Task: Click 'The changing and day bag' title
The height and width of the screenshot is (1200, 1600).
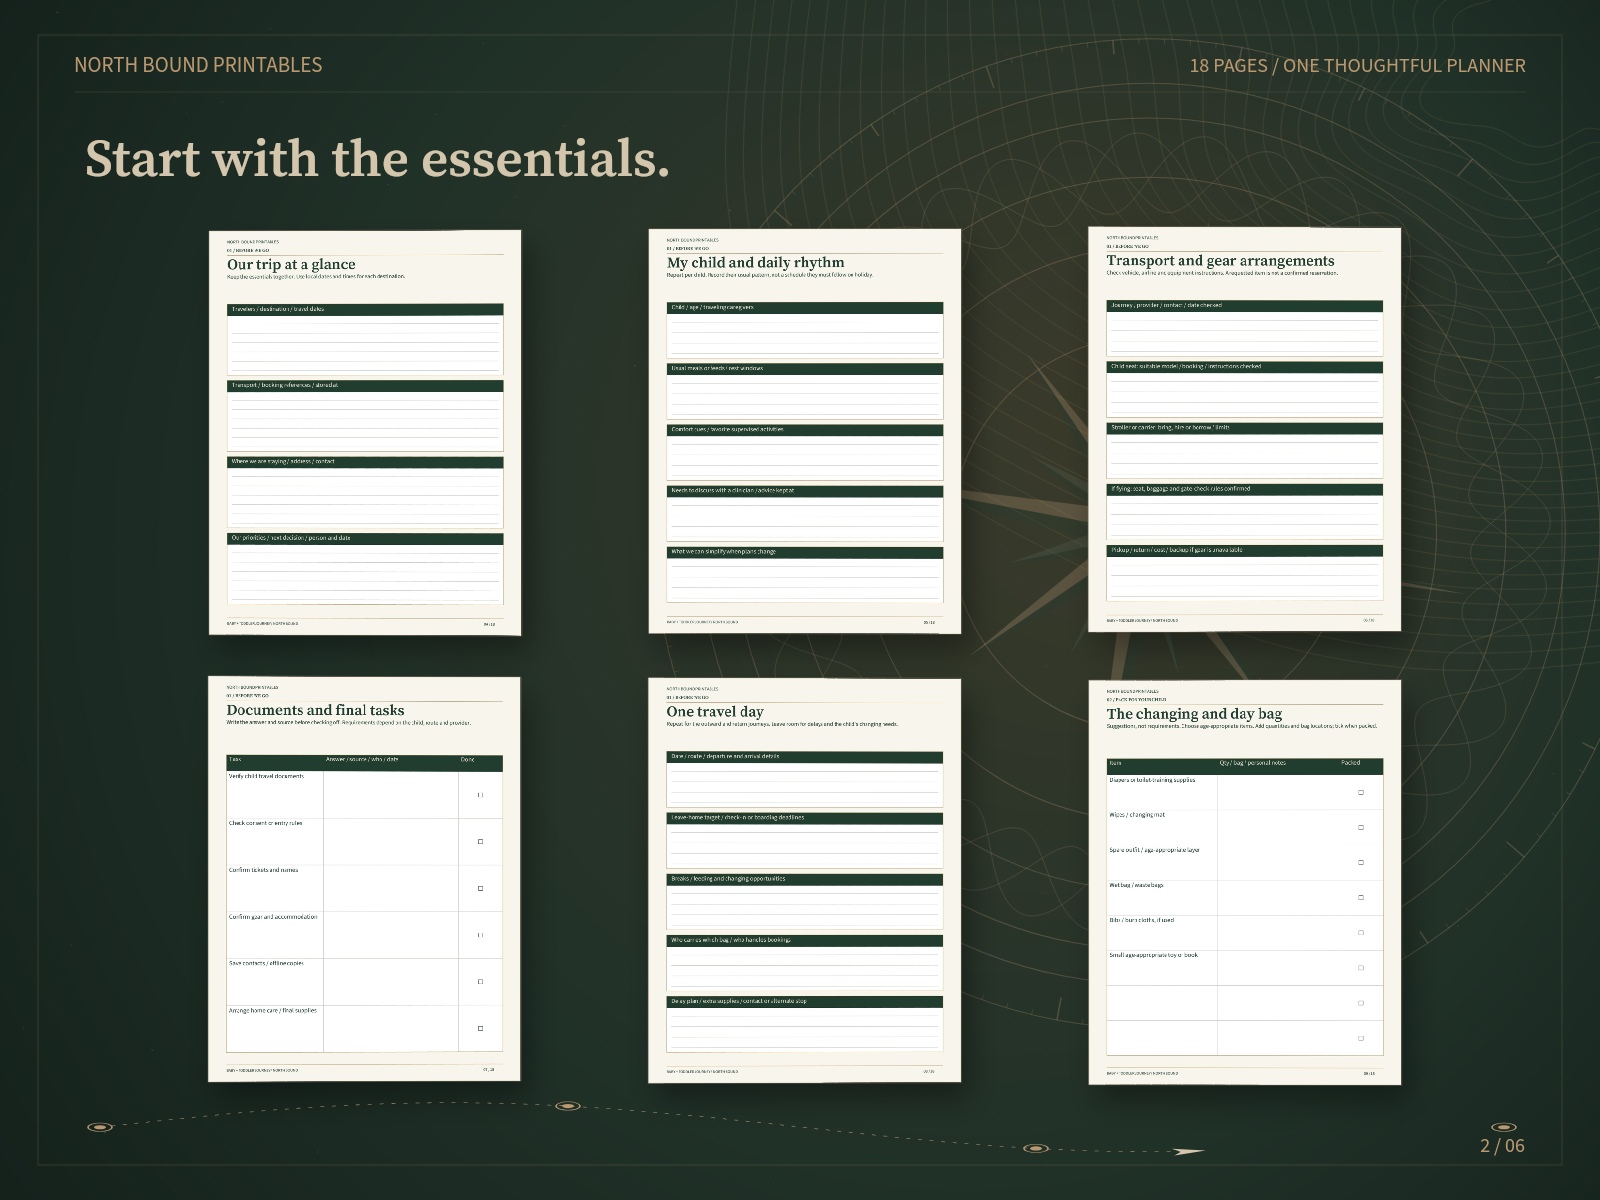Action: pyautogui.click(x=1194, y=714)
